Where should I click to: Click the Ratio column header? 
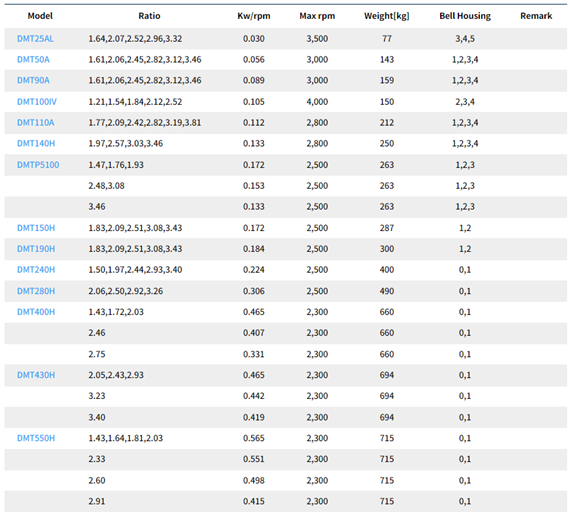point(149,16)
